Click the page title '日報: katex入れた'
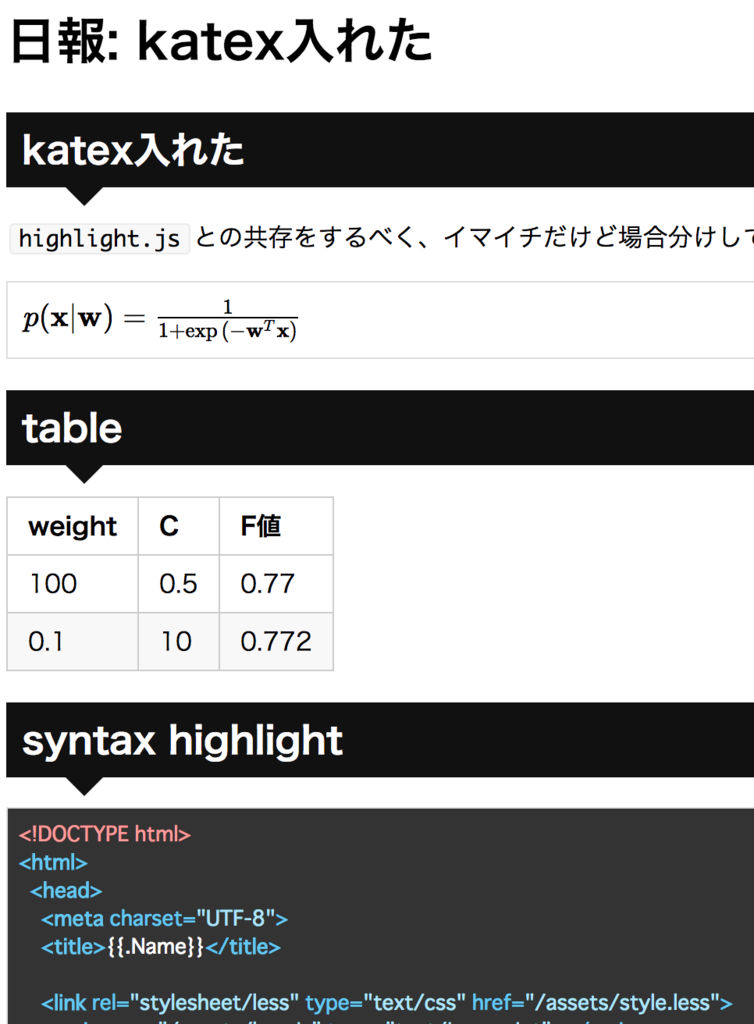 click(221, 40)
